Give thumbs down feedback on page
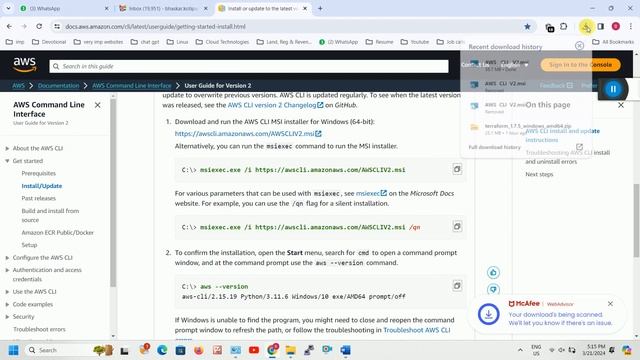Viewport: 640px width, 360px height. pyautogui.click(x=493, y=289)
